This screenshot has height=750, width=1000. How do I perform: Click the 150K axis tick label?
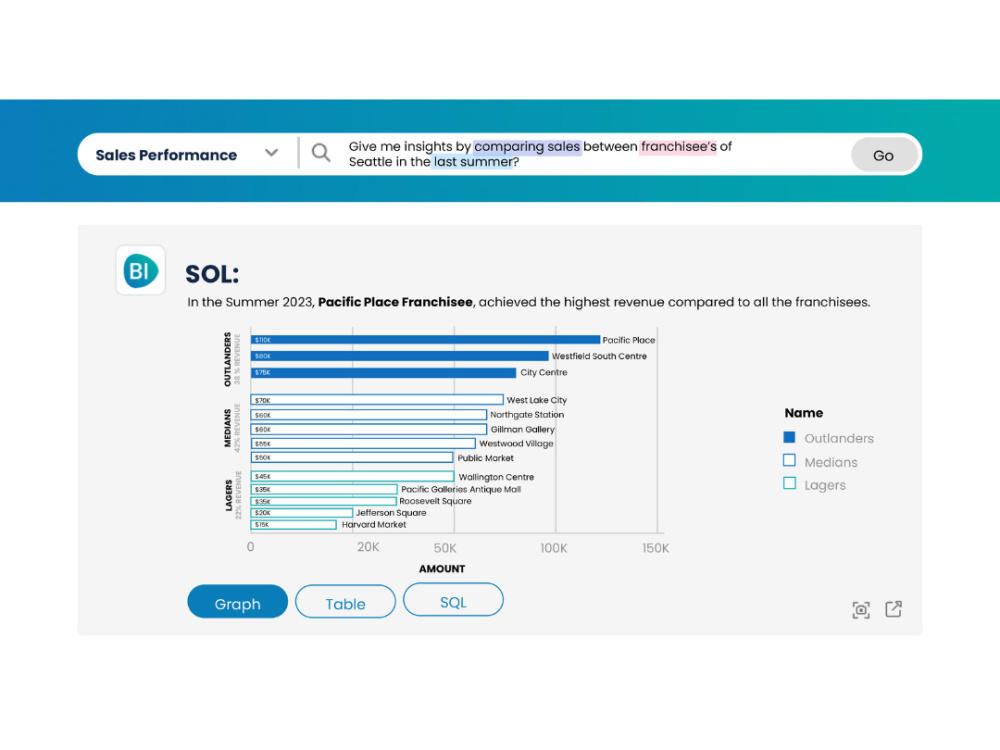656,548
